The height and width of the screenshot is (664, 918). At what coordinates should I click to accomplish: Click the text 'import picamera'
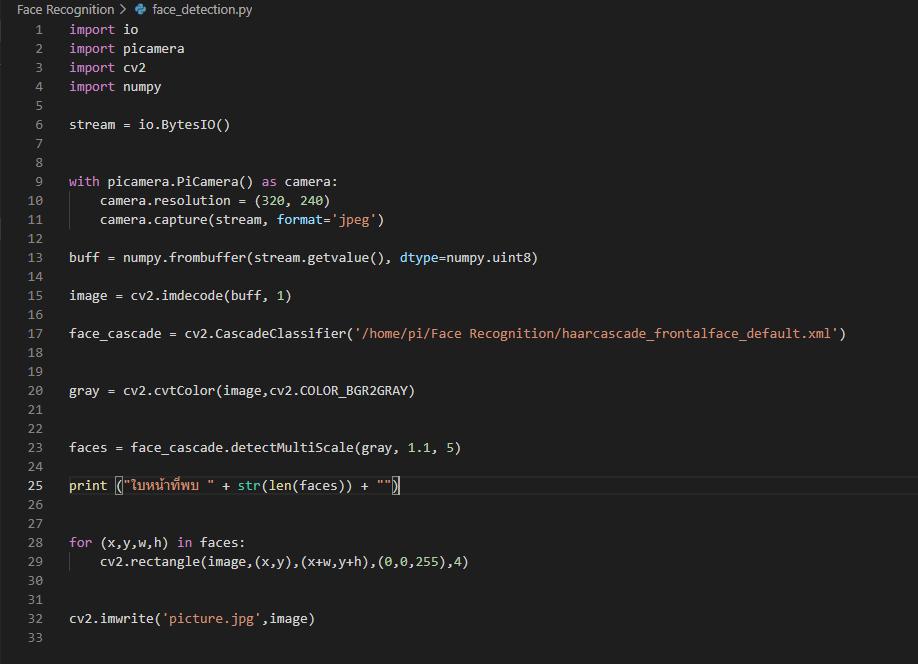point(126,49)
